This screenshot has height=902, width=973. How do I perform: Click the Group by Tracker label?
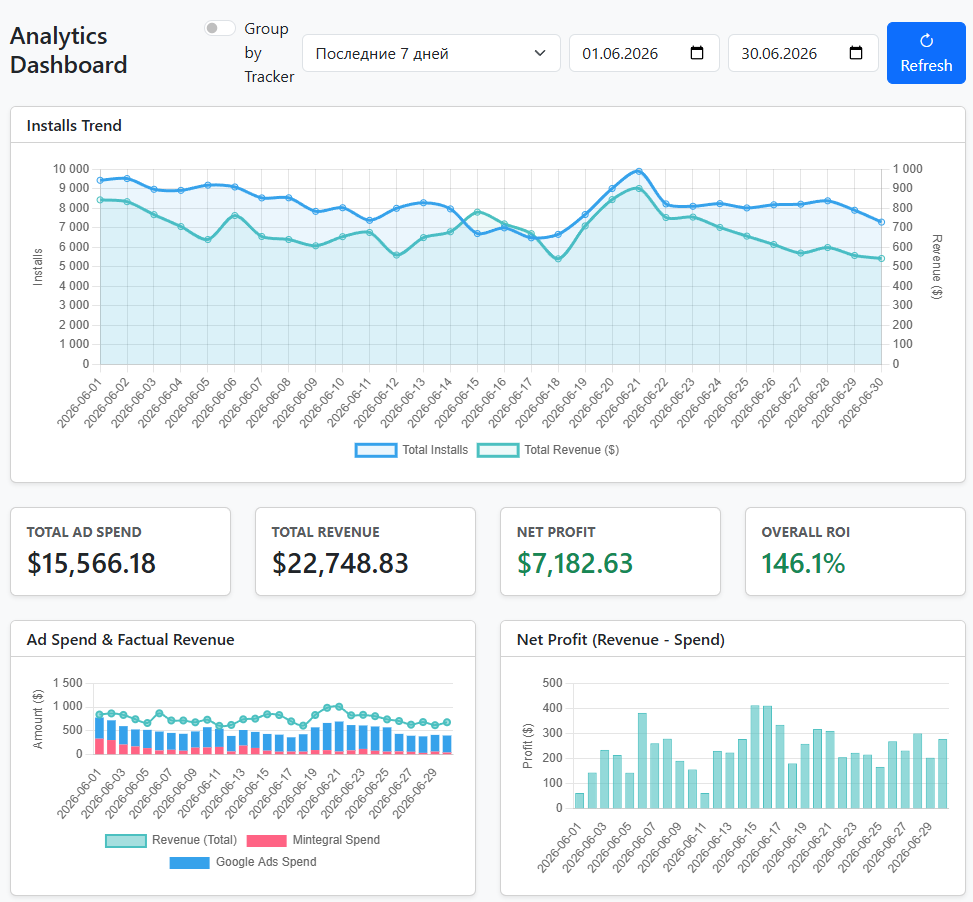(x=269, y=53)
